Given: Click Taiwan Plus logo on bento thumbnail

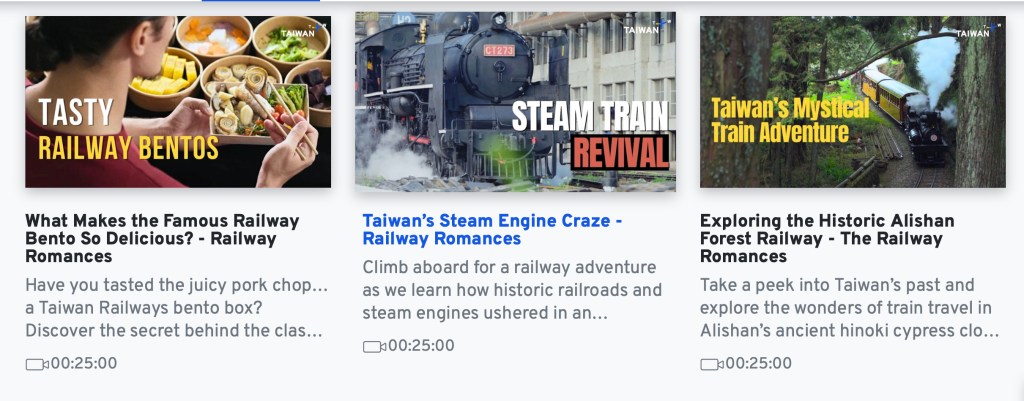Looking at the screenshot, I should pyautogui.click(x=302, y=31).
